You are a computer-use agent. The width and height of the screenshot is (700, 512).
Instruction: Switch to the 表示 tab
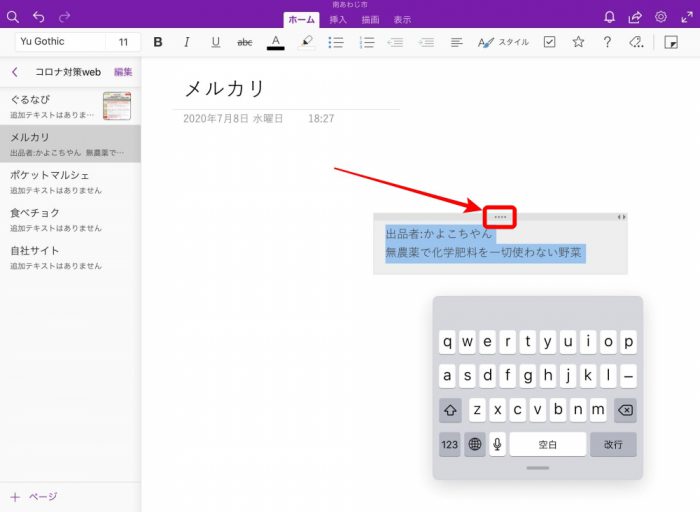(x=402, y=20)
